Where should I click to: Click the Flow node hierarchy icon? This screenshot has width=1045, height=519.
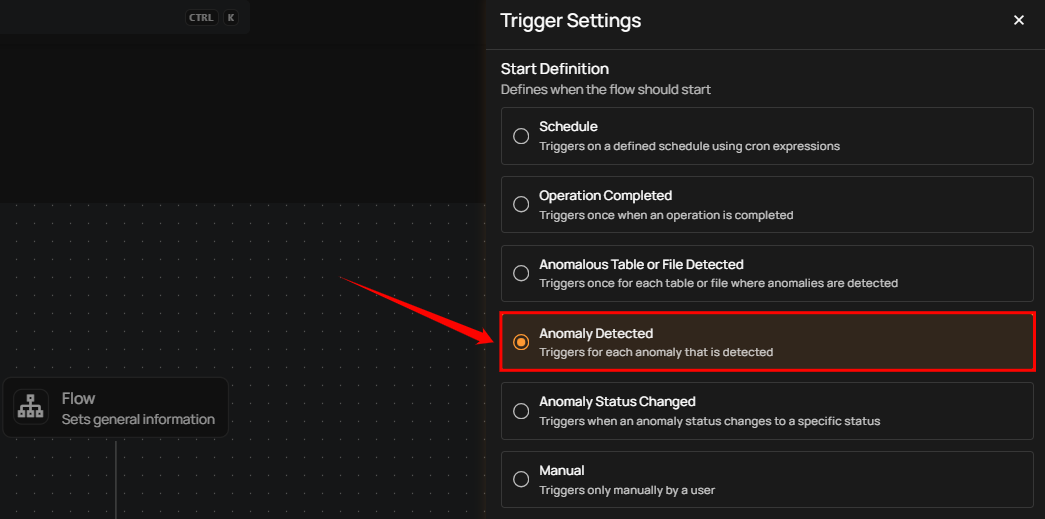(31, 407)
